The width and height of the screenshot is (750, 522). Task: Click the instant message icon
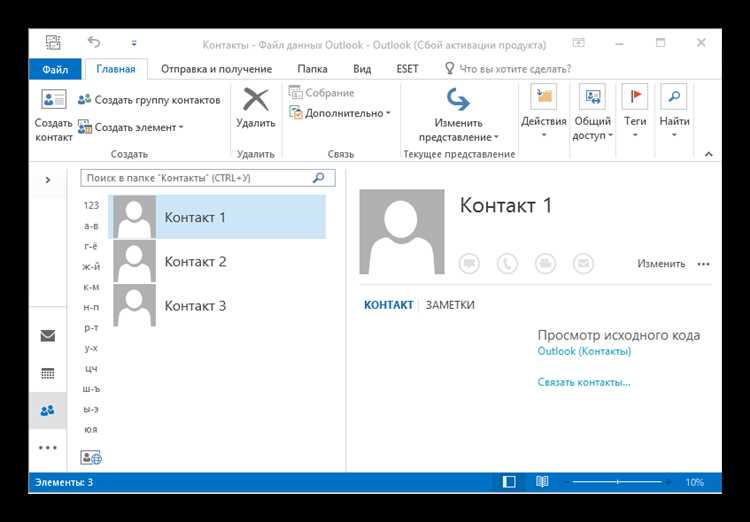[x=469, y=263]
